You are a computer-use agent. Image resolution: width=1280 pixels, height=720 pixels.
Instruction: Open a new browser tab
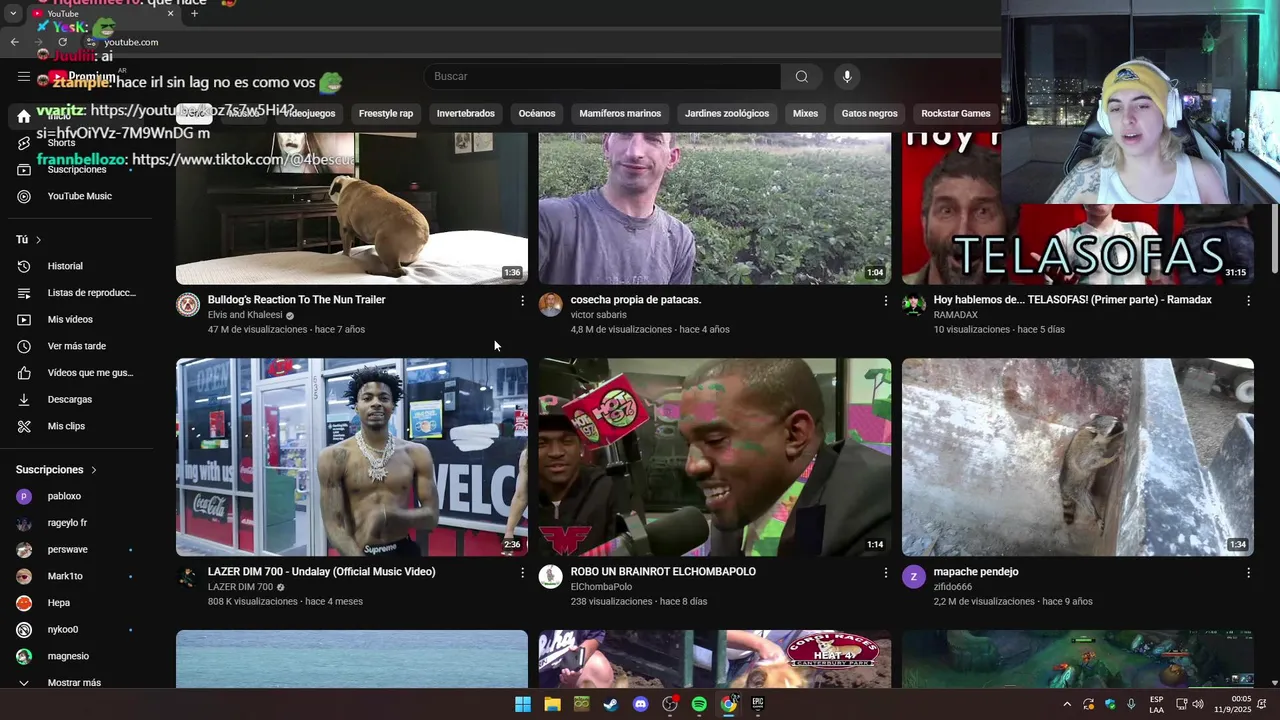point(194,14)
